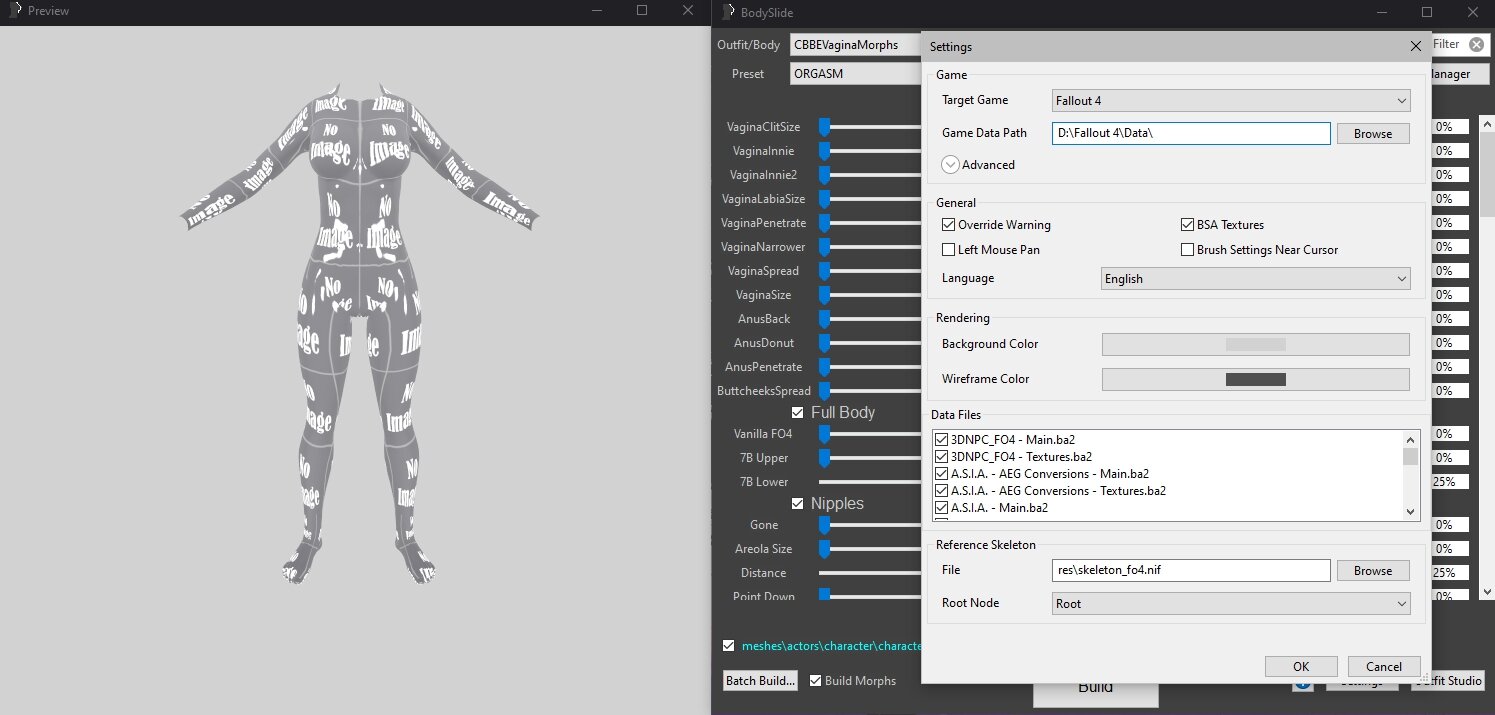1495x715 pixels.
Task: Uncheck the BSA Textures option
Action: tap(1188, 225)
